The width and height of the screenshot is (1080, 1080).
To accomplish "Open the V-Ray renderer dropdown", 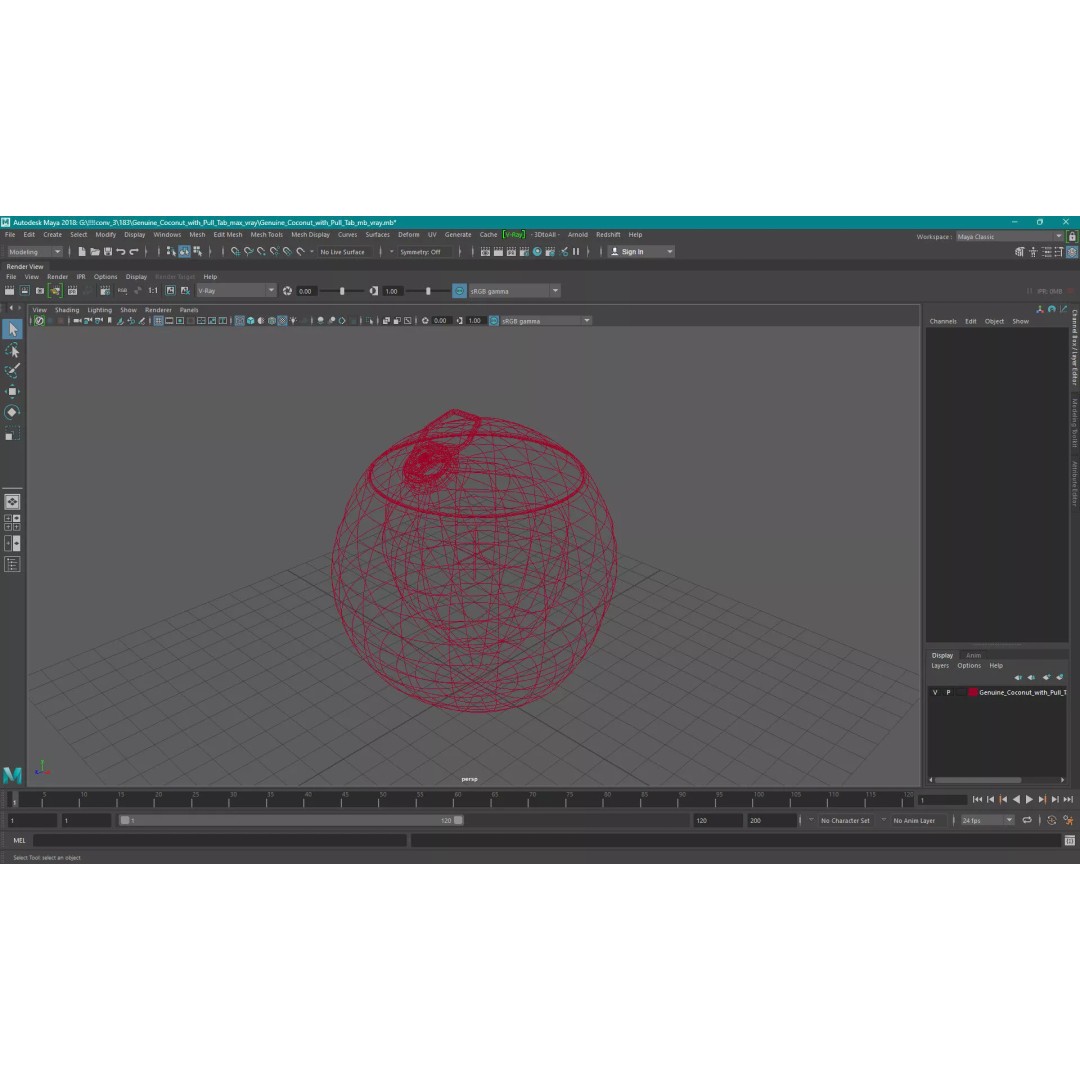I will click(236, 291).
